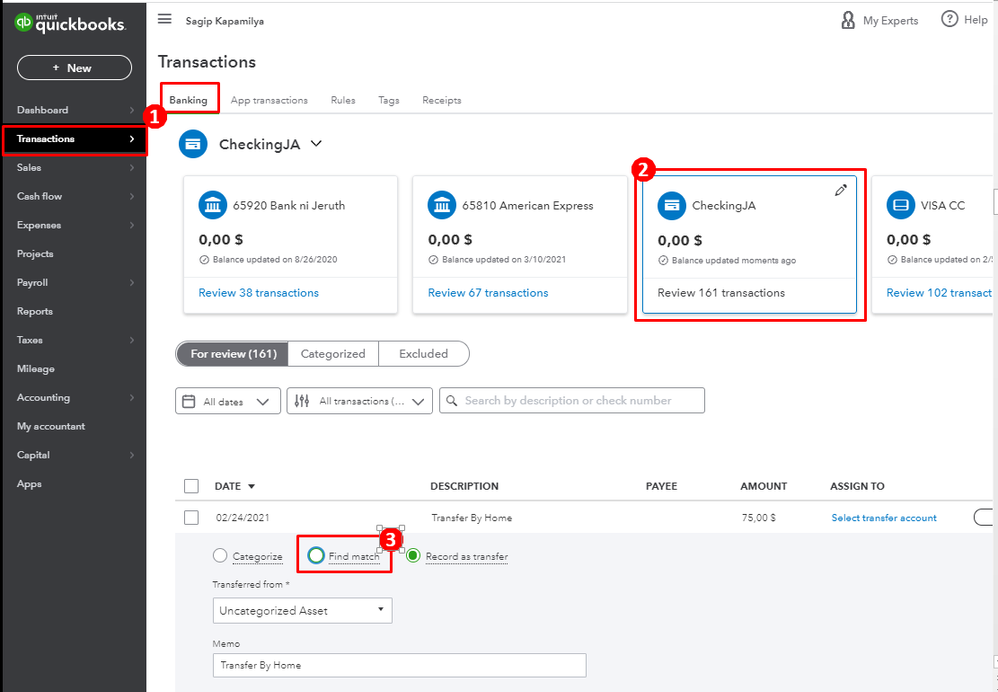Tick the select-all transactions checkbox
998x692 pixels.
point(191,486)
